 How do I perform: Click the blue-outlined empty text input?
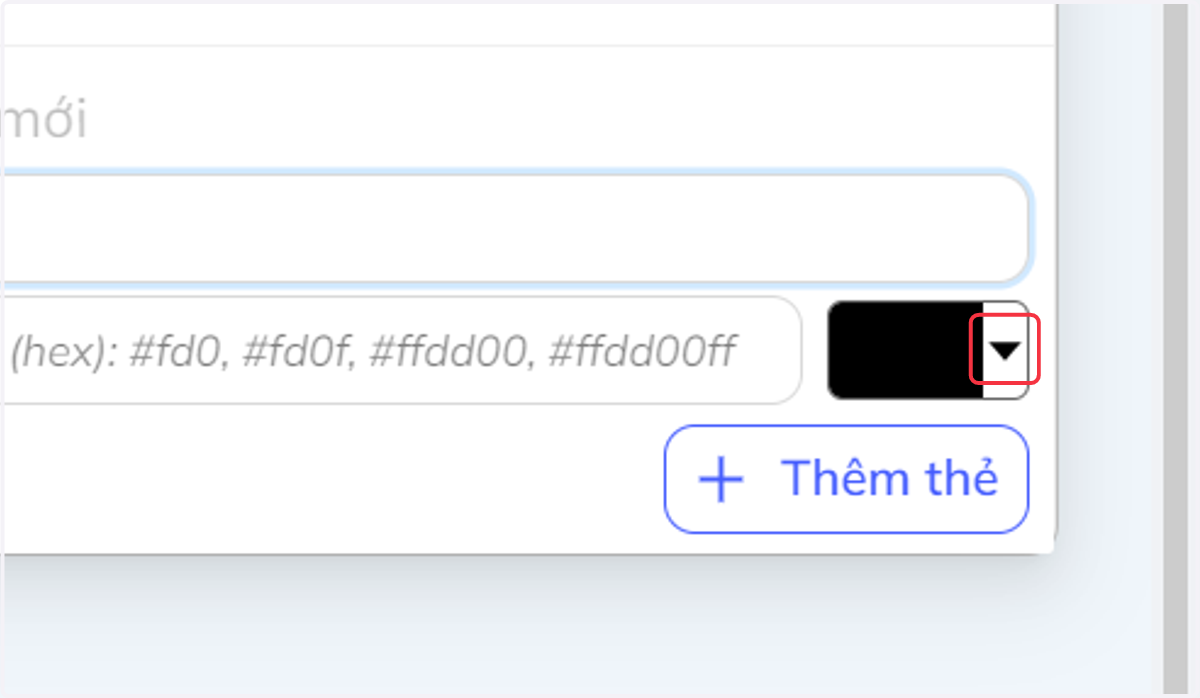coord(515,229)
